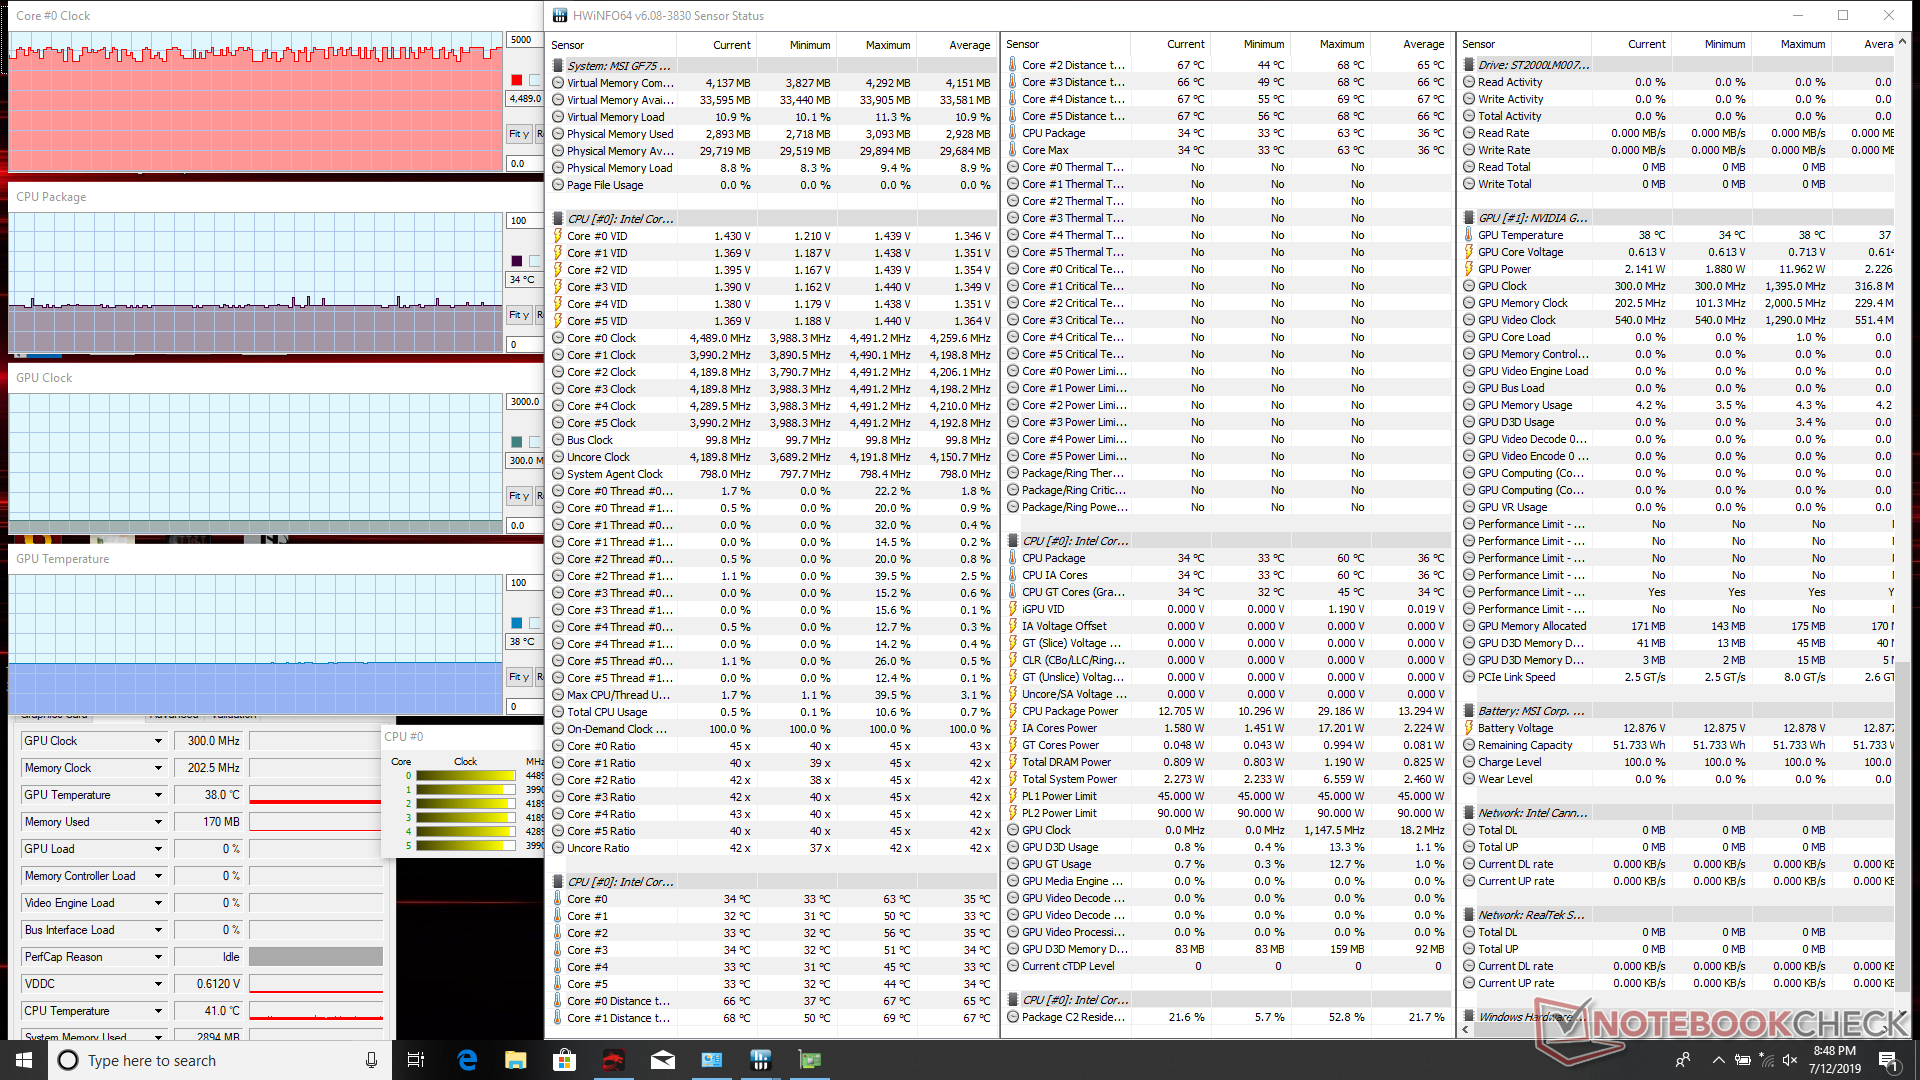Click the lightning icon beside CPU Package Power
Viewport: 1920px width, 1080px height.
pos(1013,711)
